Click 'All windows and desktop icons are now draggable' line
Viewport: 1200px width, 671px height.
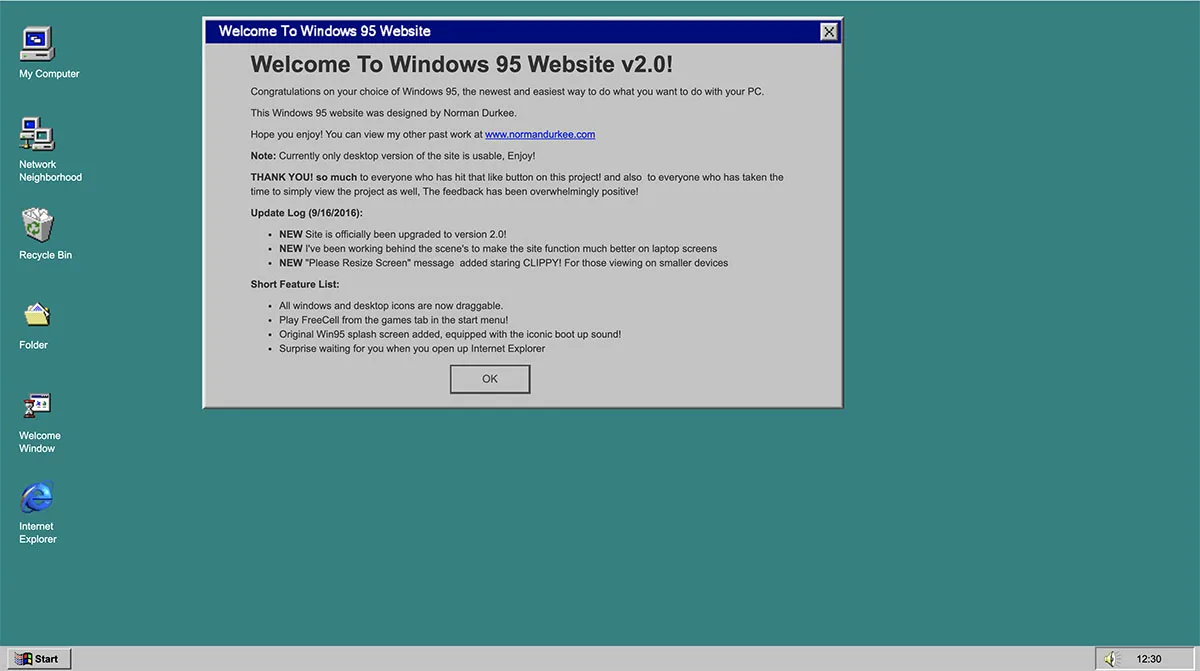coord(391,306)
